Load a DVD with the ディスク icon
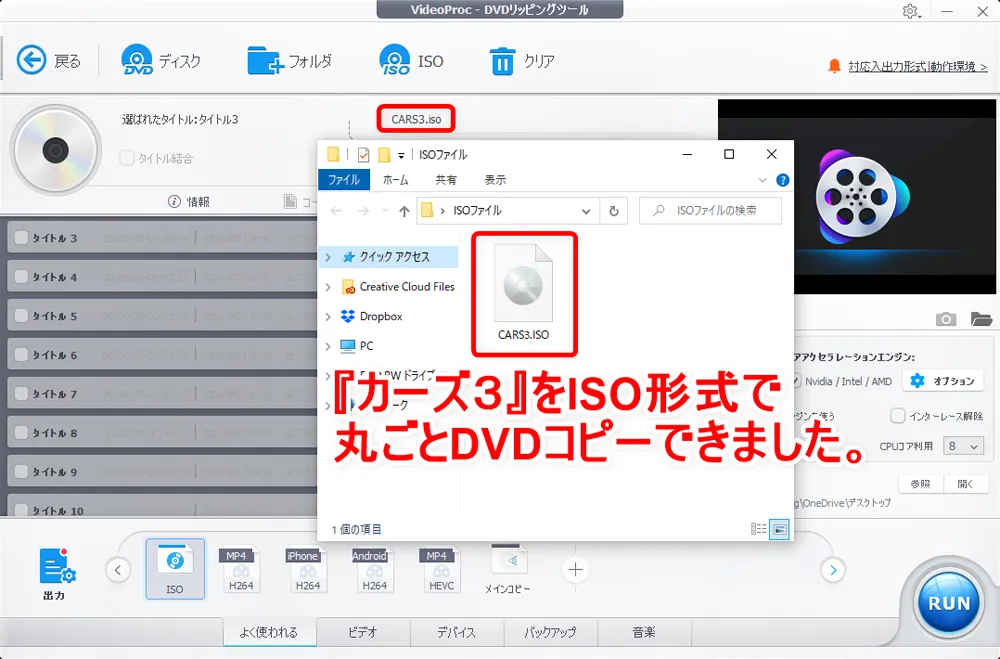The width and height of the screenshot is (1000, 659). click(136, 60)
